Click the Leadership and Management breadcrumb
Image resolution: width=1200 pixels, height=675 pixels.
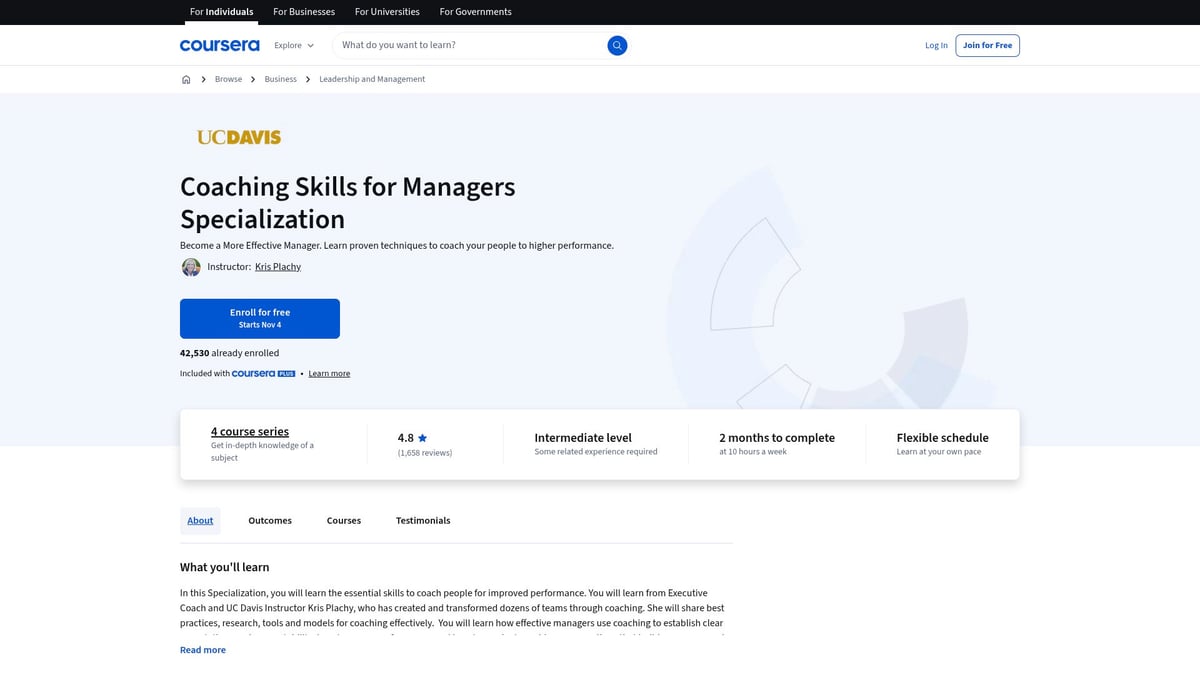pyautogui.click(x=372, y=78)
